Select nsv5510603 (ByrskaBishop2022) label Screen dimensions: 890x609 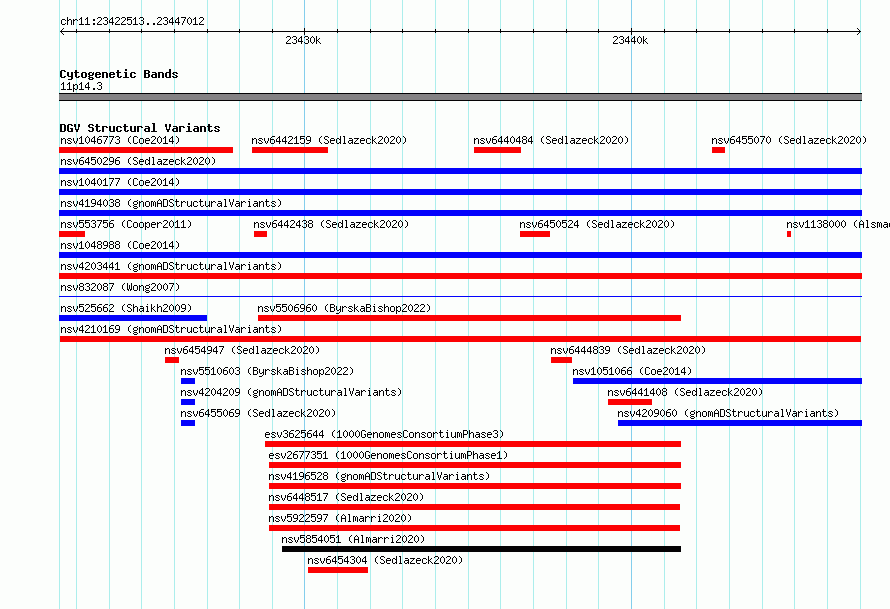click(x=267, y=371)
